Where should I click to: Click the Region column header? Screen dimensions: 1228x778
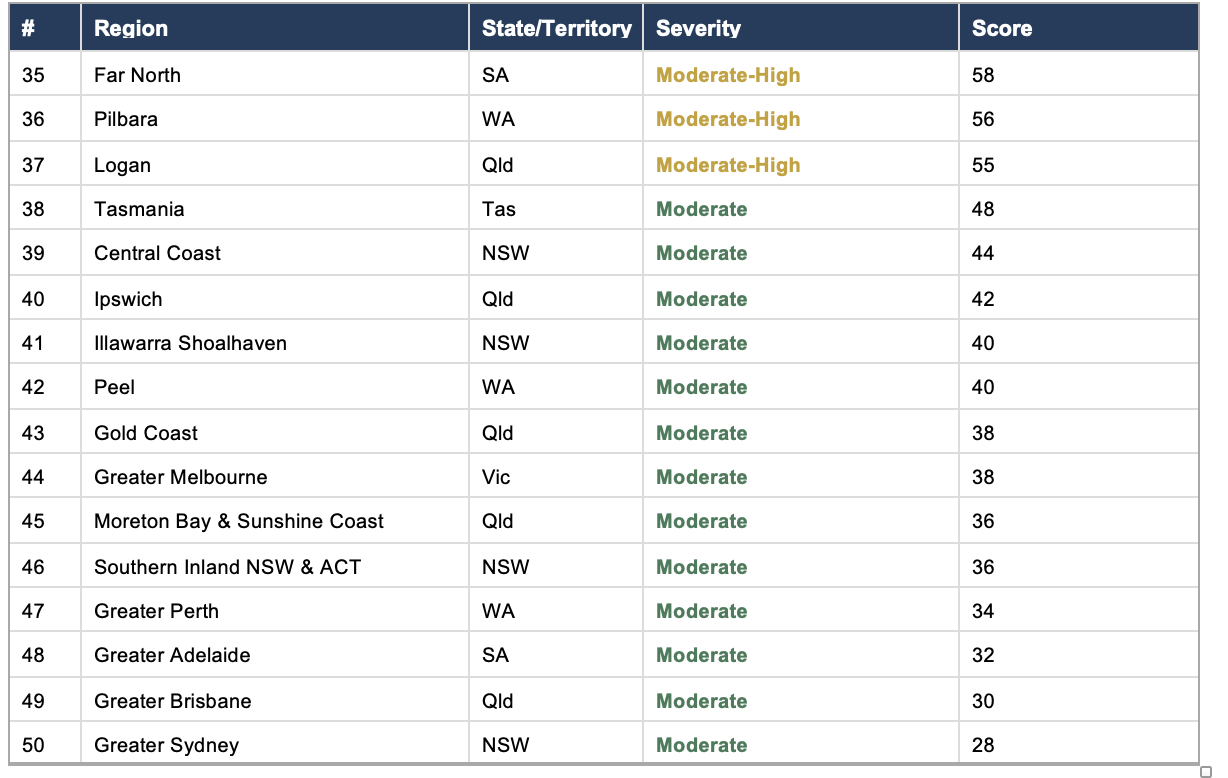click(x=275, y=28)
